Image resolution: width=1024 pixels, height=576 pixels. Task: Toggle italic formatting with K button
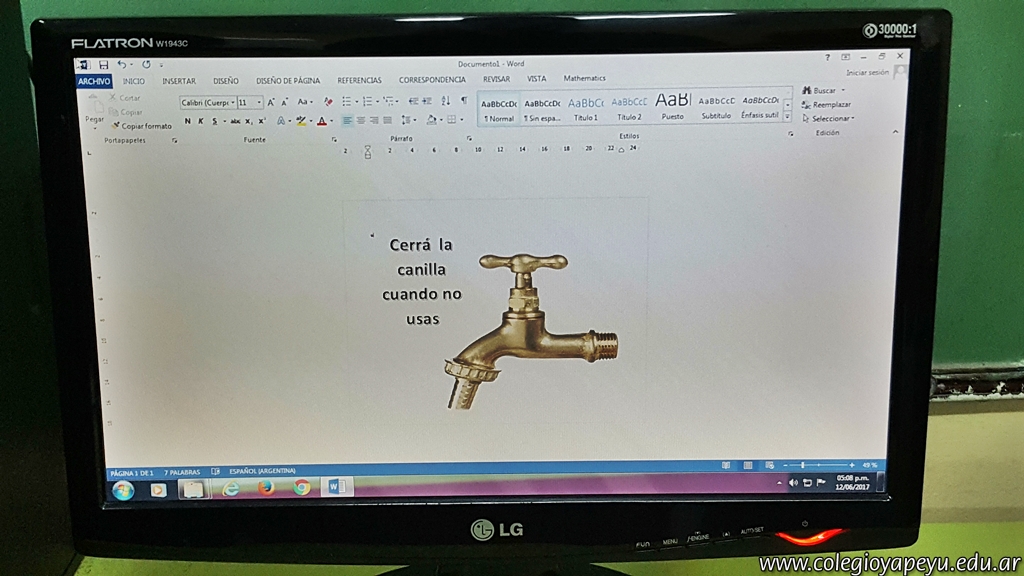[200, 121]
